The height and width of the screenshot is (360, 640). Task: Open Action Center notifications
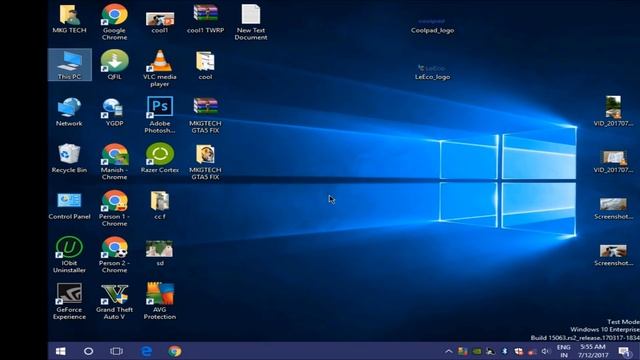point(624,351)
